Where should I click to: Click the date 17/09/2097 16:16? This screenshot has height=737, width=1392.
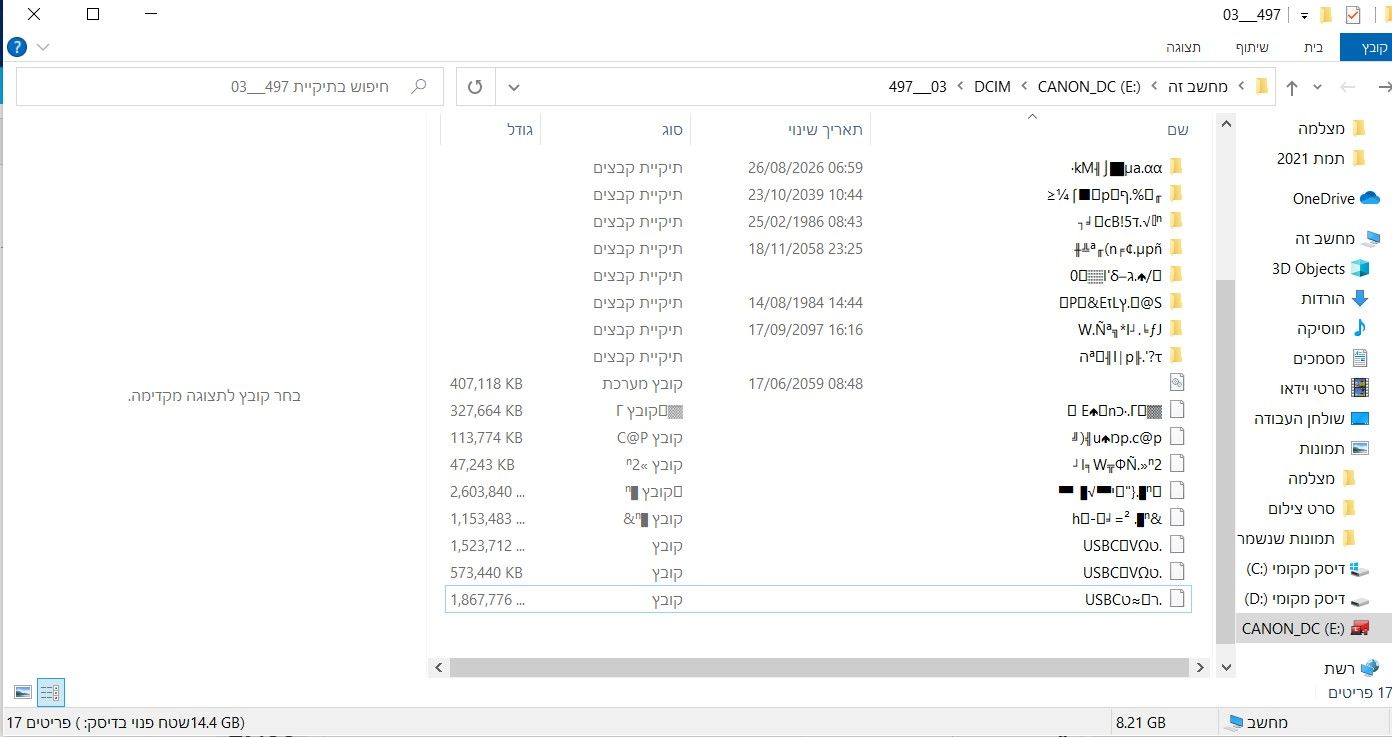pyautogui.click(x=805, y=329)
